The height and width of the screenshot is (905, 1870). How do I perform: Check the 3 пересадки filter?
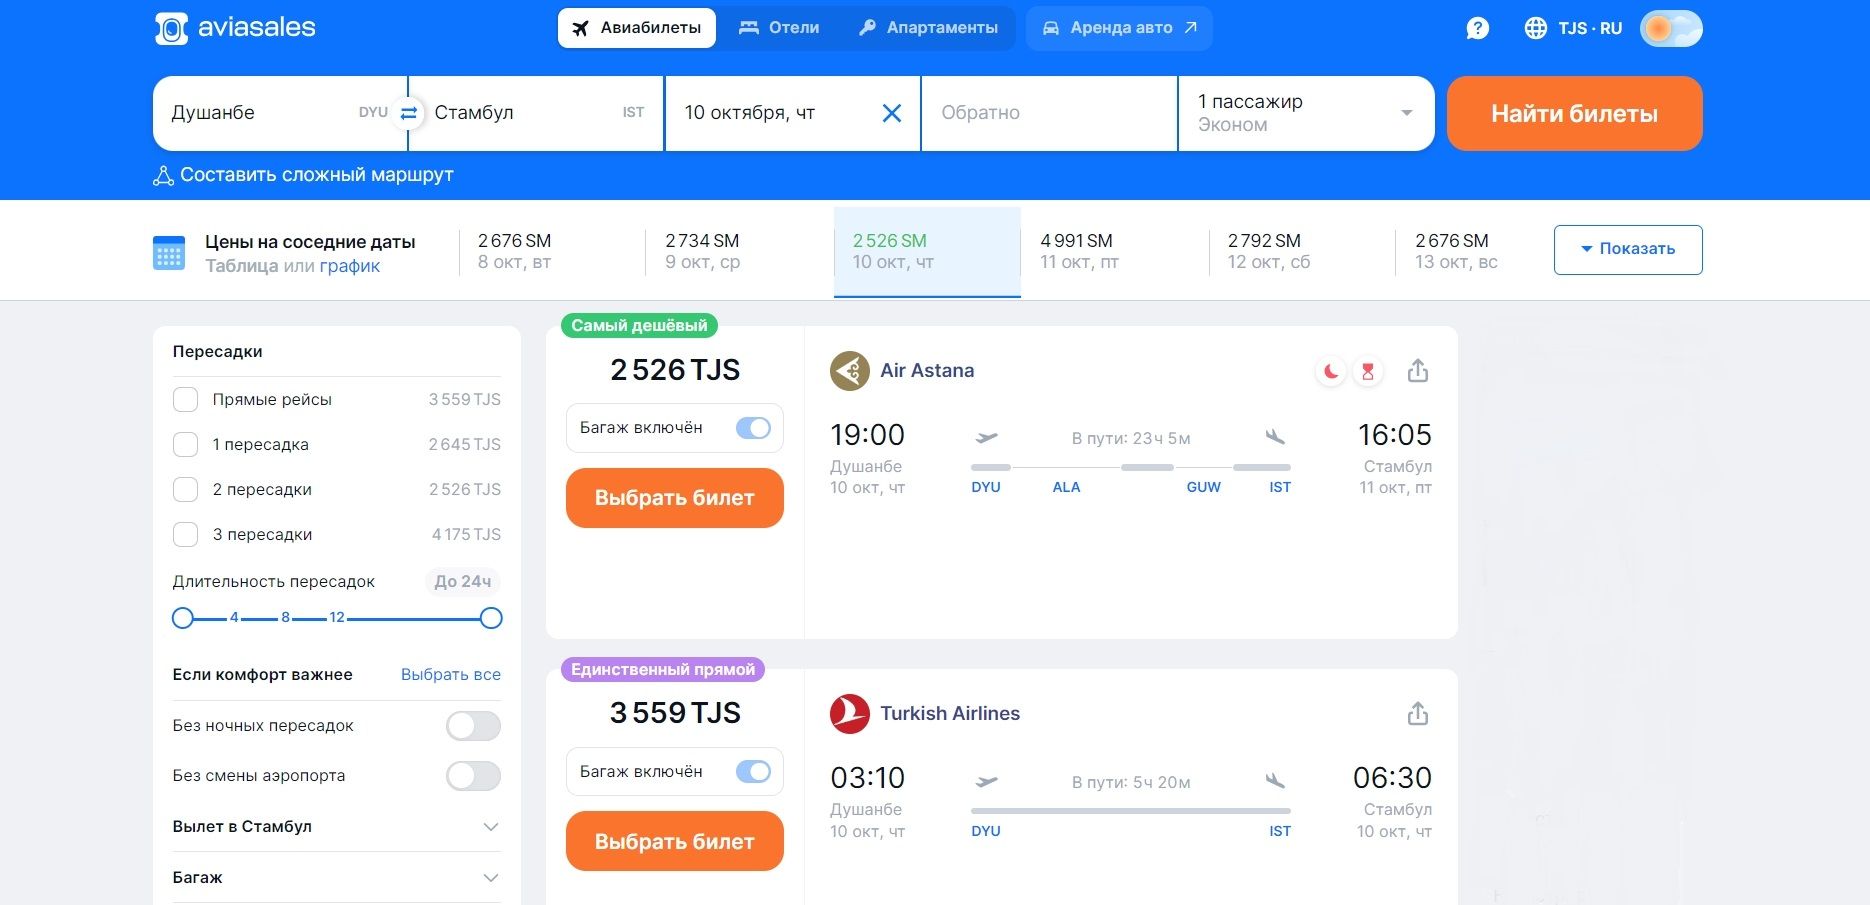[185, 535]
